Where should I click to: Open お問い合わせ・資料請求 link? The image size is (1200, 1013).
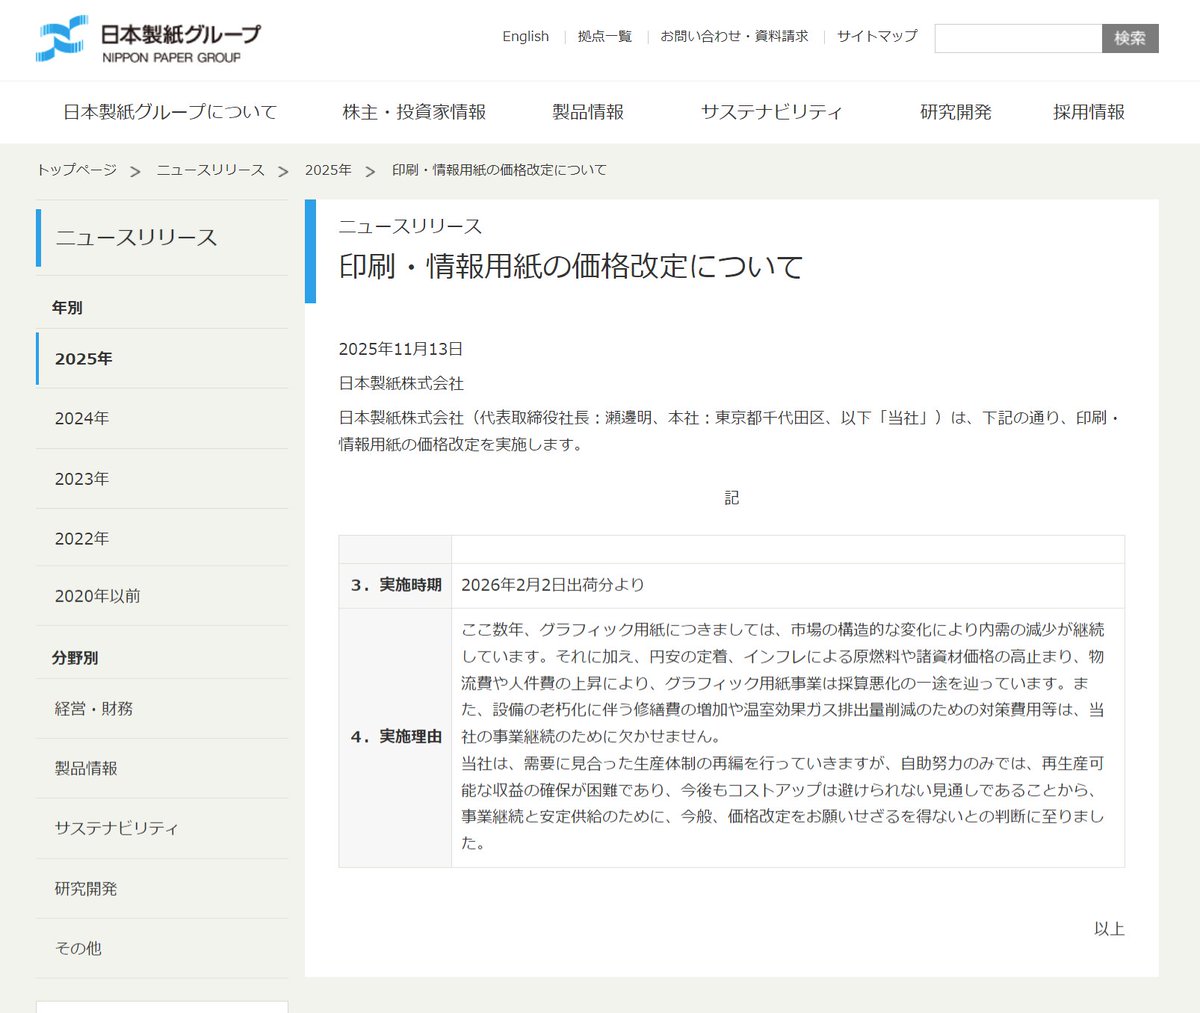pos(734,36)
